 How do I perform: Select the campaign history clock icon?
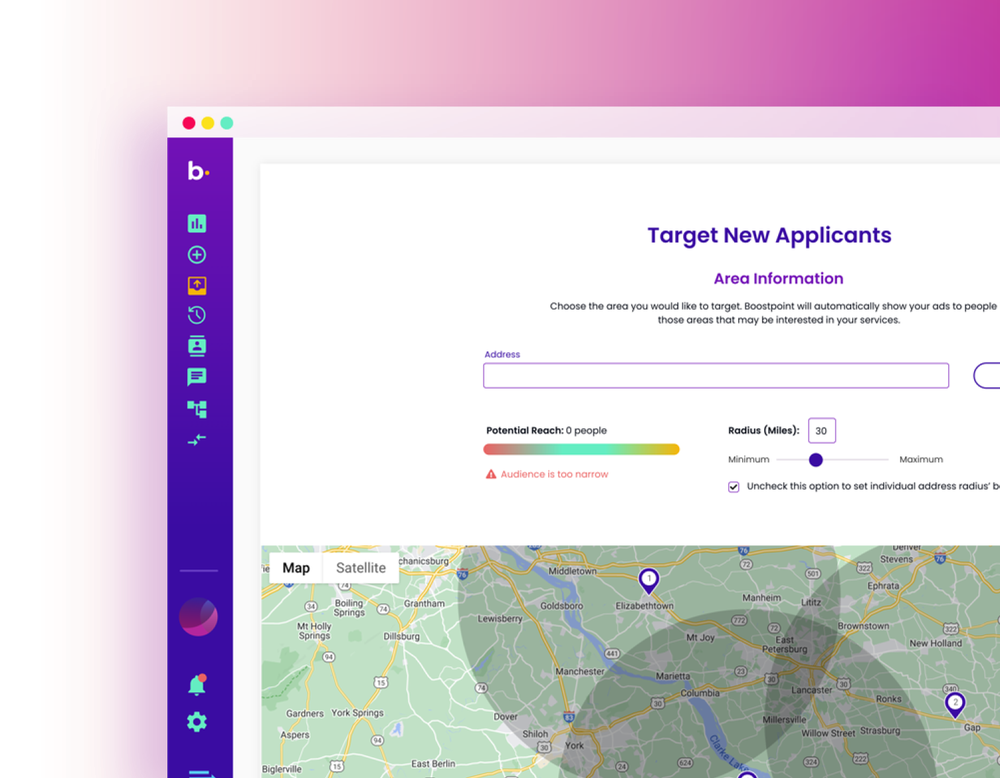tap(196, 315)
